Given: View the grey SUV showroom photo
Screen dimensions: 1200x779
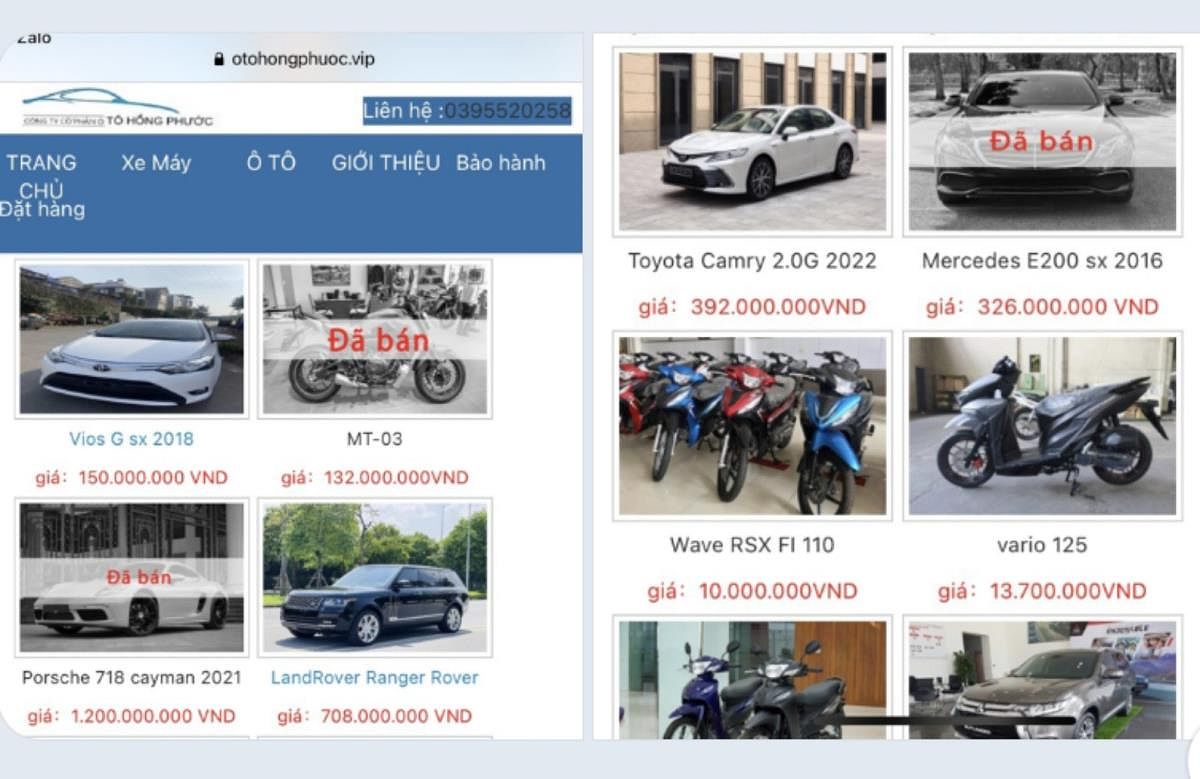Looking at the screenshot, I should pyautogui.click(x=1042, y=679).
